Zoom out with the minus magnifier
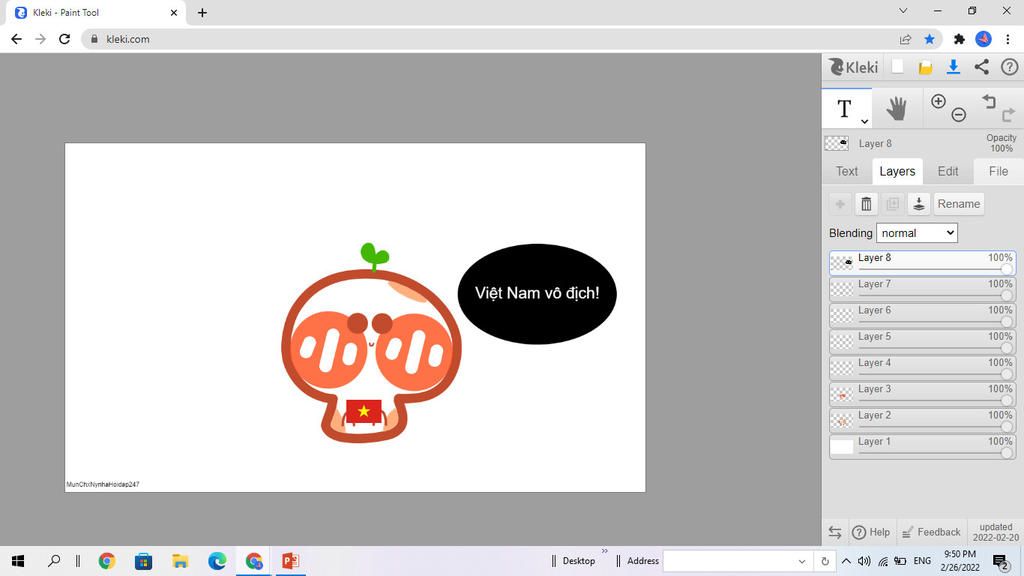Screen dimensions: 1024x576 tap(959, 115)
